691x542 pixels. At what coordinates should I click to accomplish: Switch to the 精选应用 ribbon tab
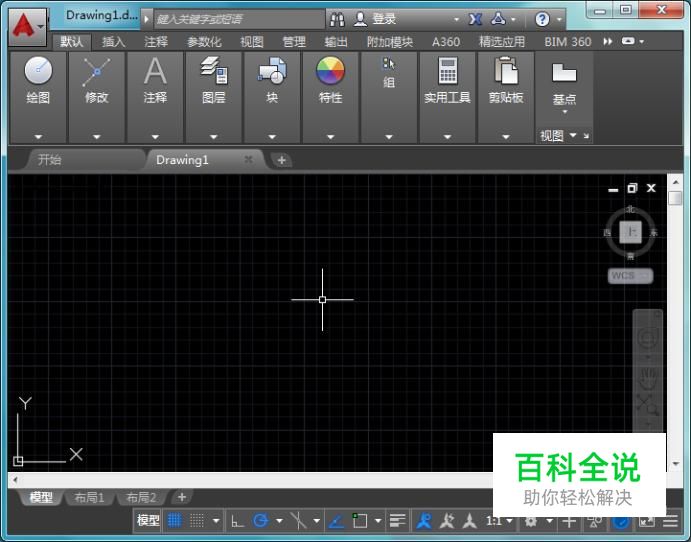click(x=502, y=42)
